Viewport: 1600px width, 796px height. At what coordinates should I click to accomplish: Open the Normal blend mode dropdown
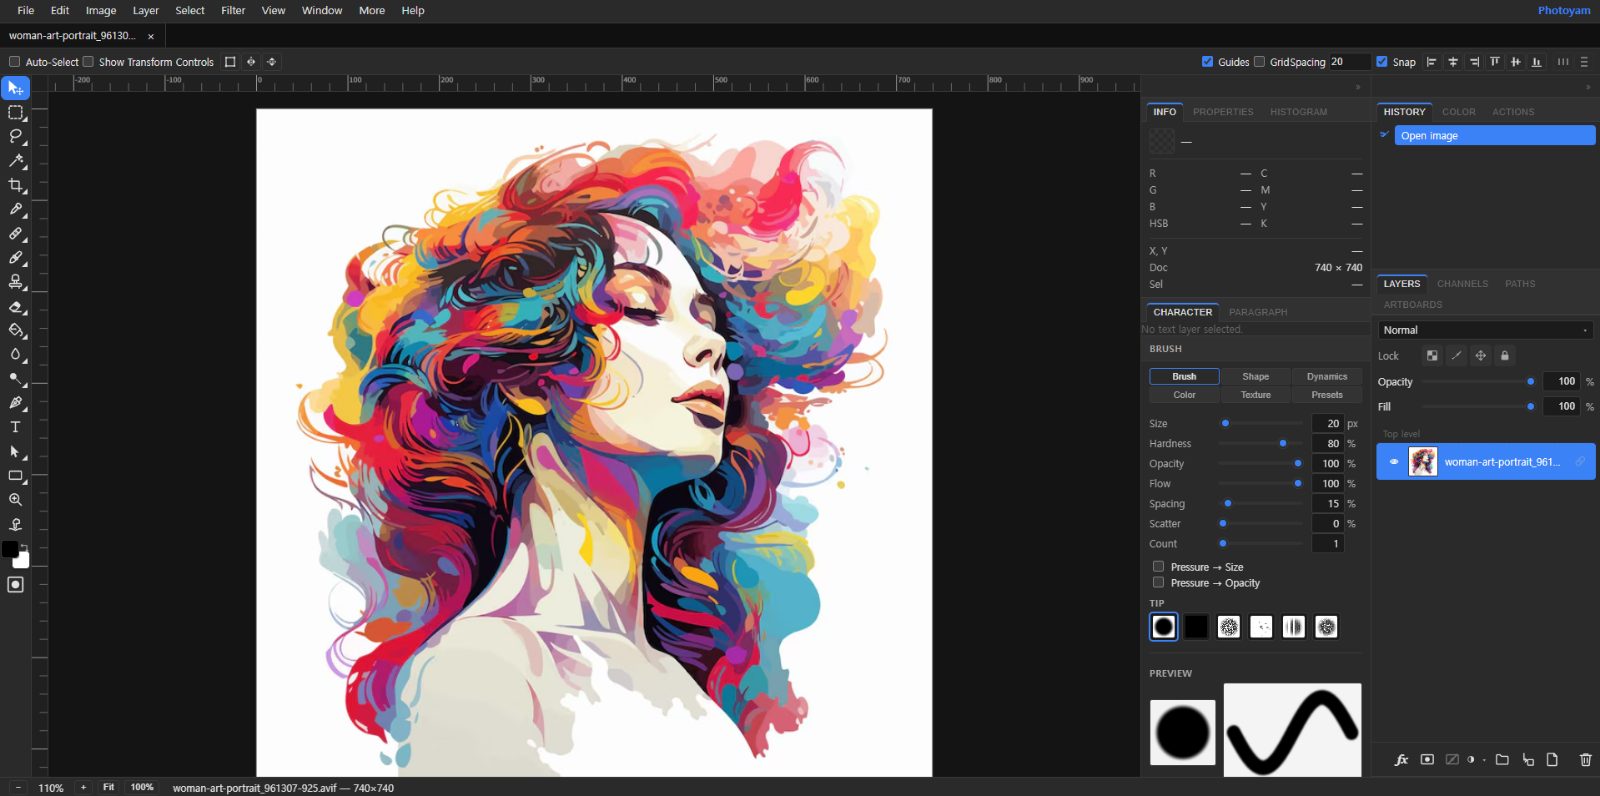click(1485, 330)
